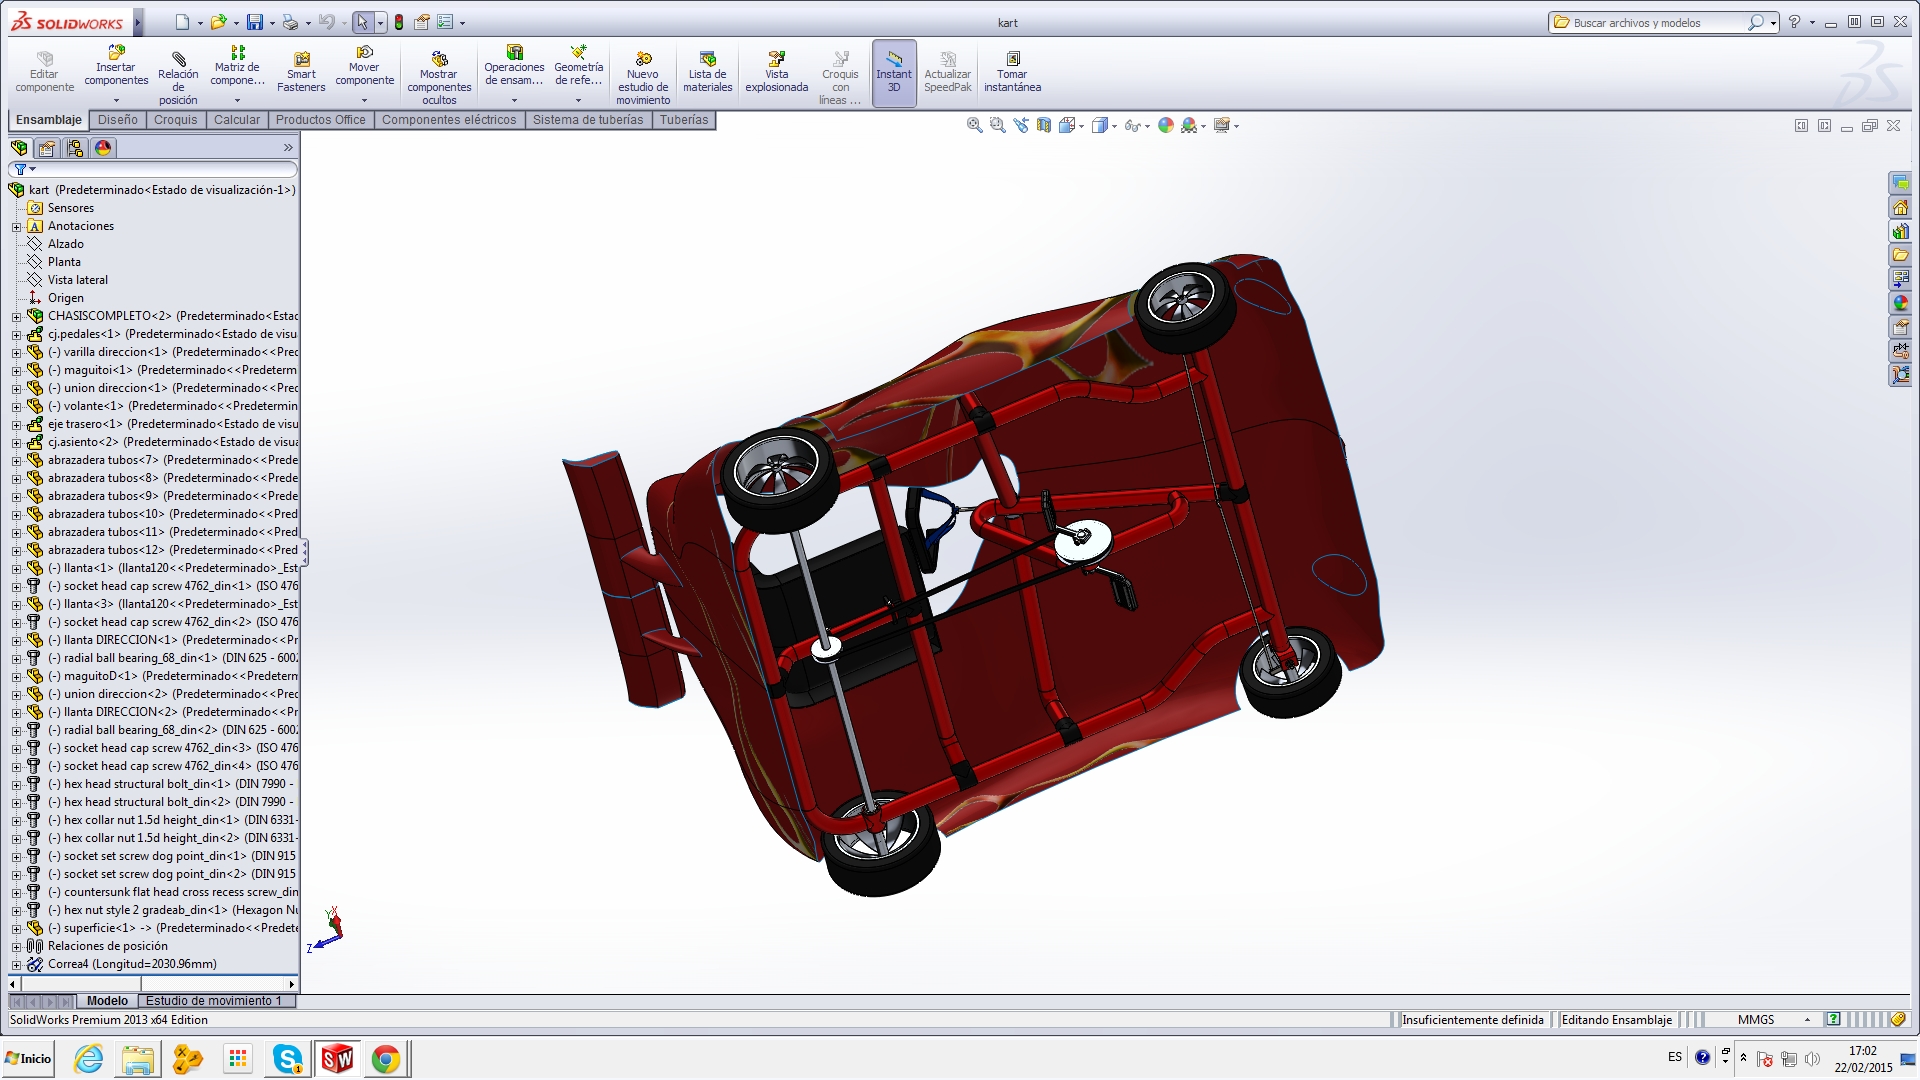Toggle the select cursor tool

tap(362, 22)
